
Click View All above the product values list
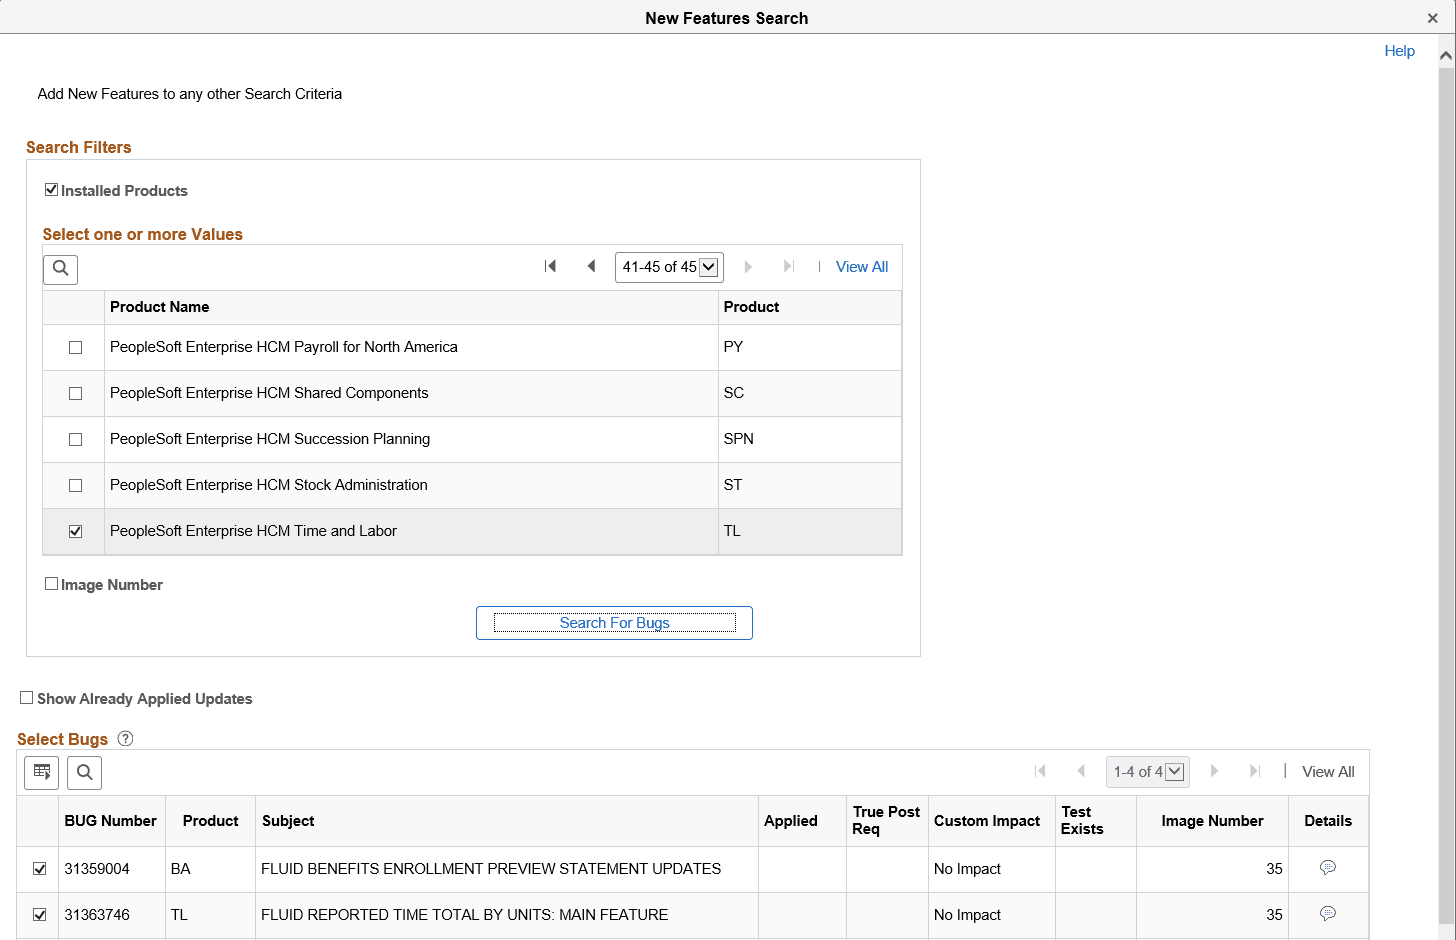pos(861,266)
